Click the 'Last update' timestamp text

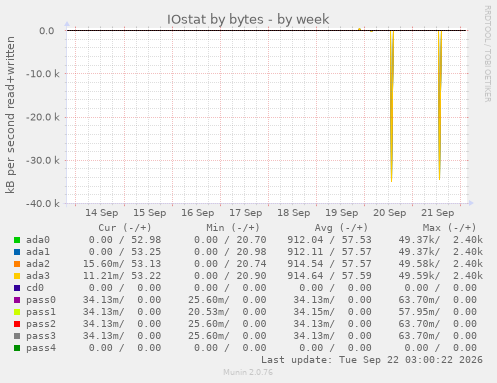point(372,360)
